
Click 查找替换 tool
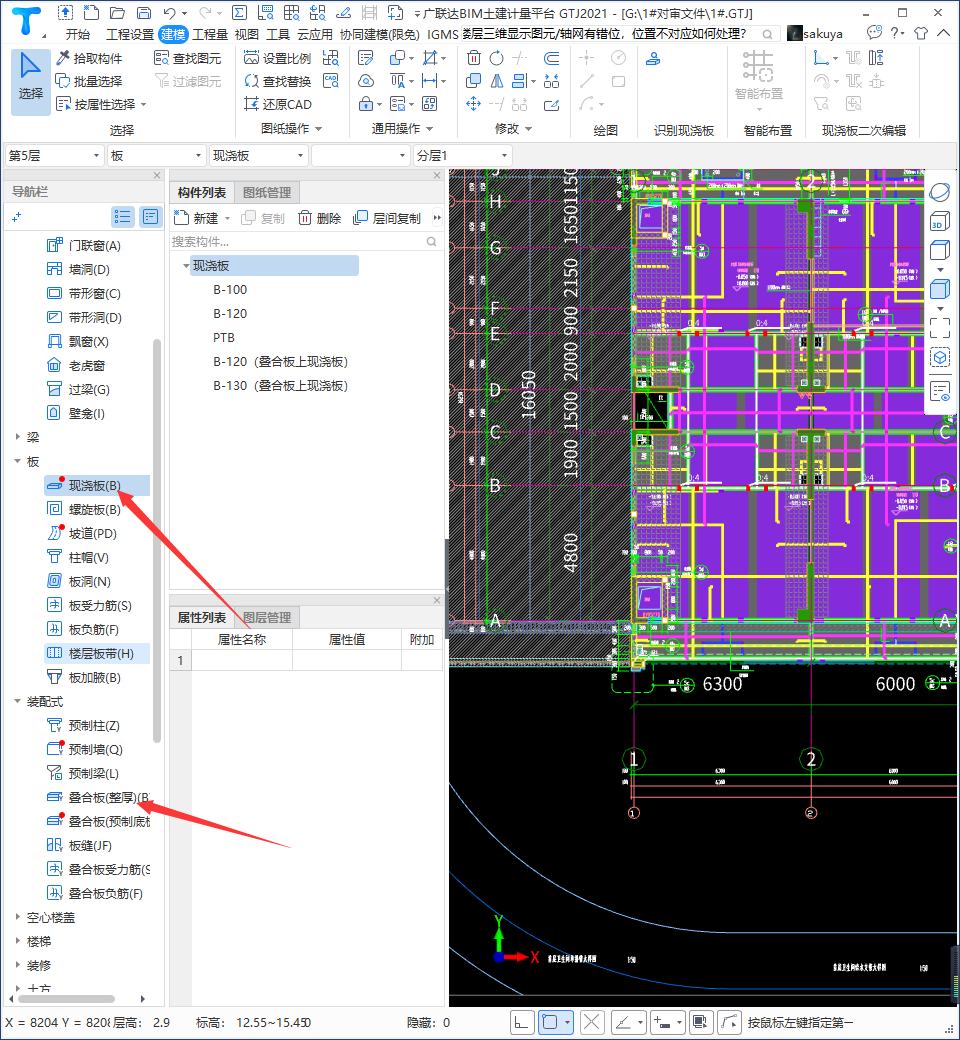(277, 81)
